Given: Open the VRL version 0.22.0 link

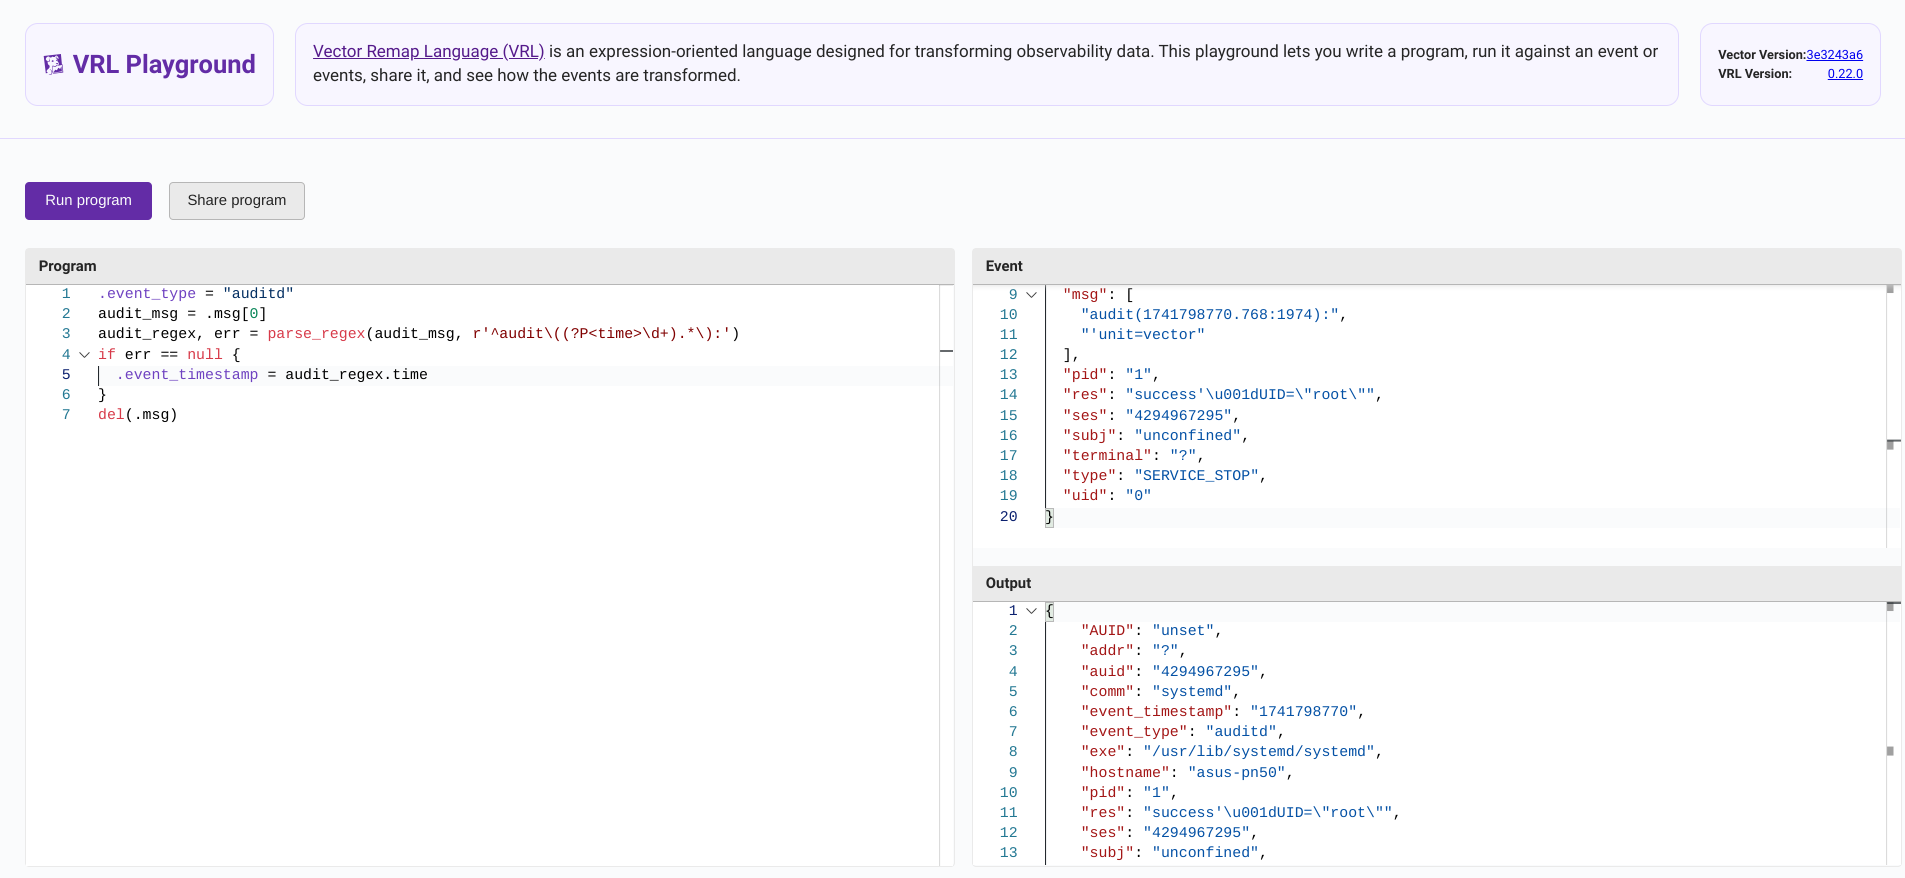Looking at the screenshot, I should click(1844, 74).
